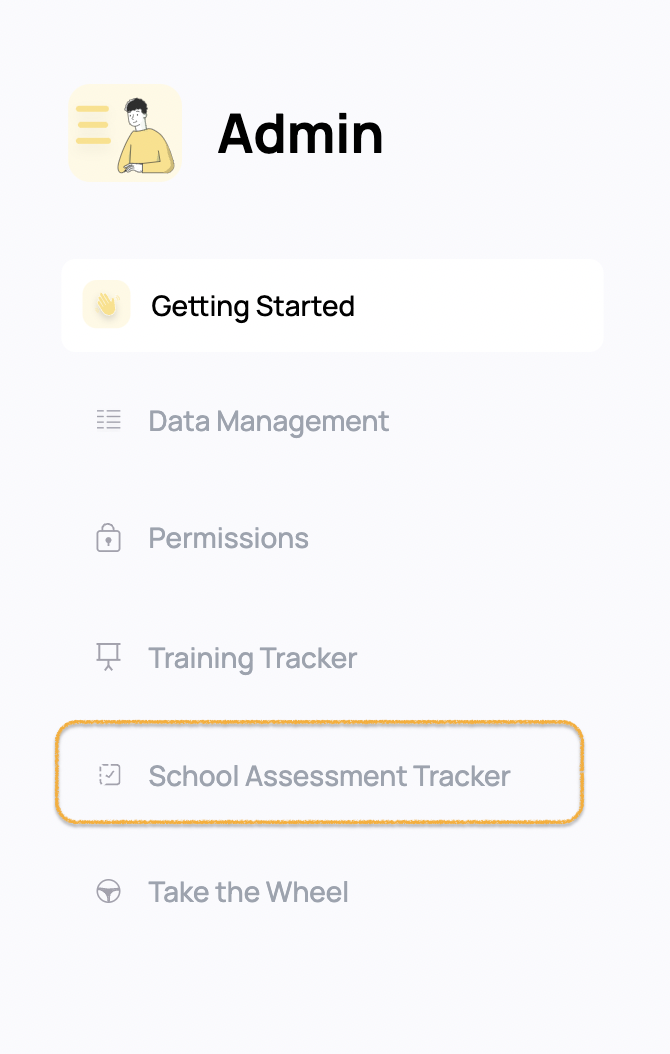Go to the Data Management section

click(268, 422)
